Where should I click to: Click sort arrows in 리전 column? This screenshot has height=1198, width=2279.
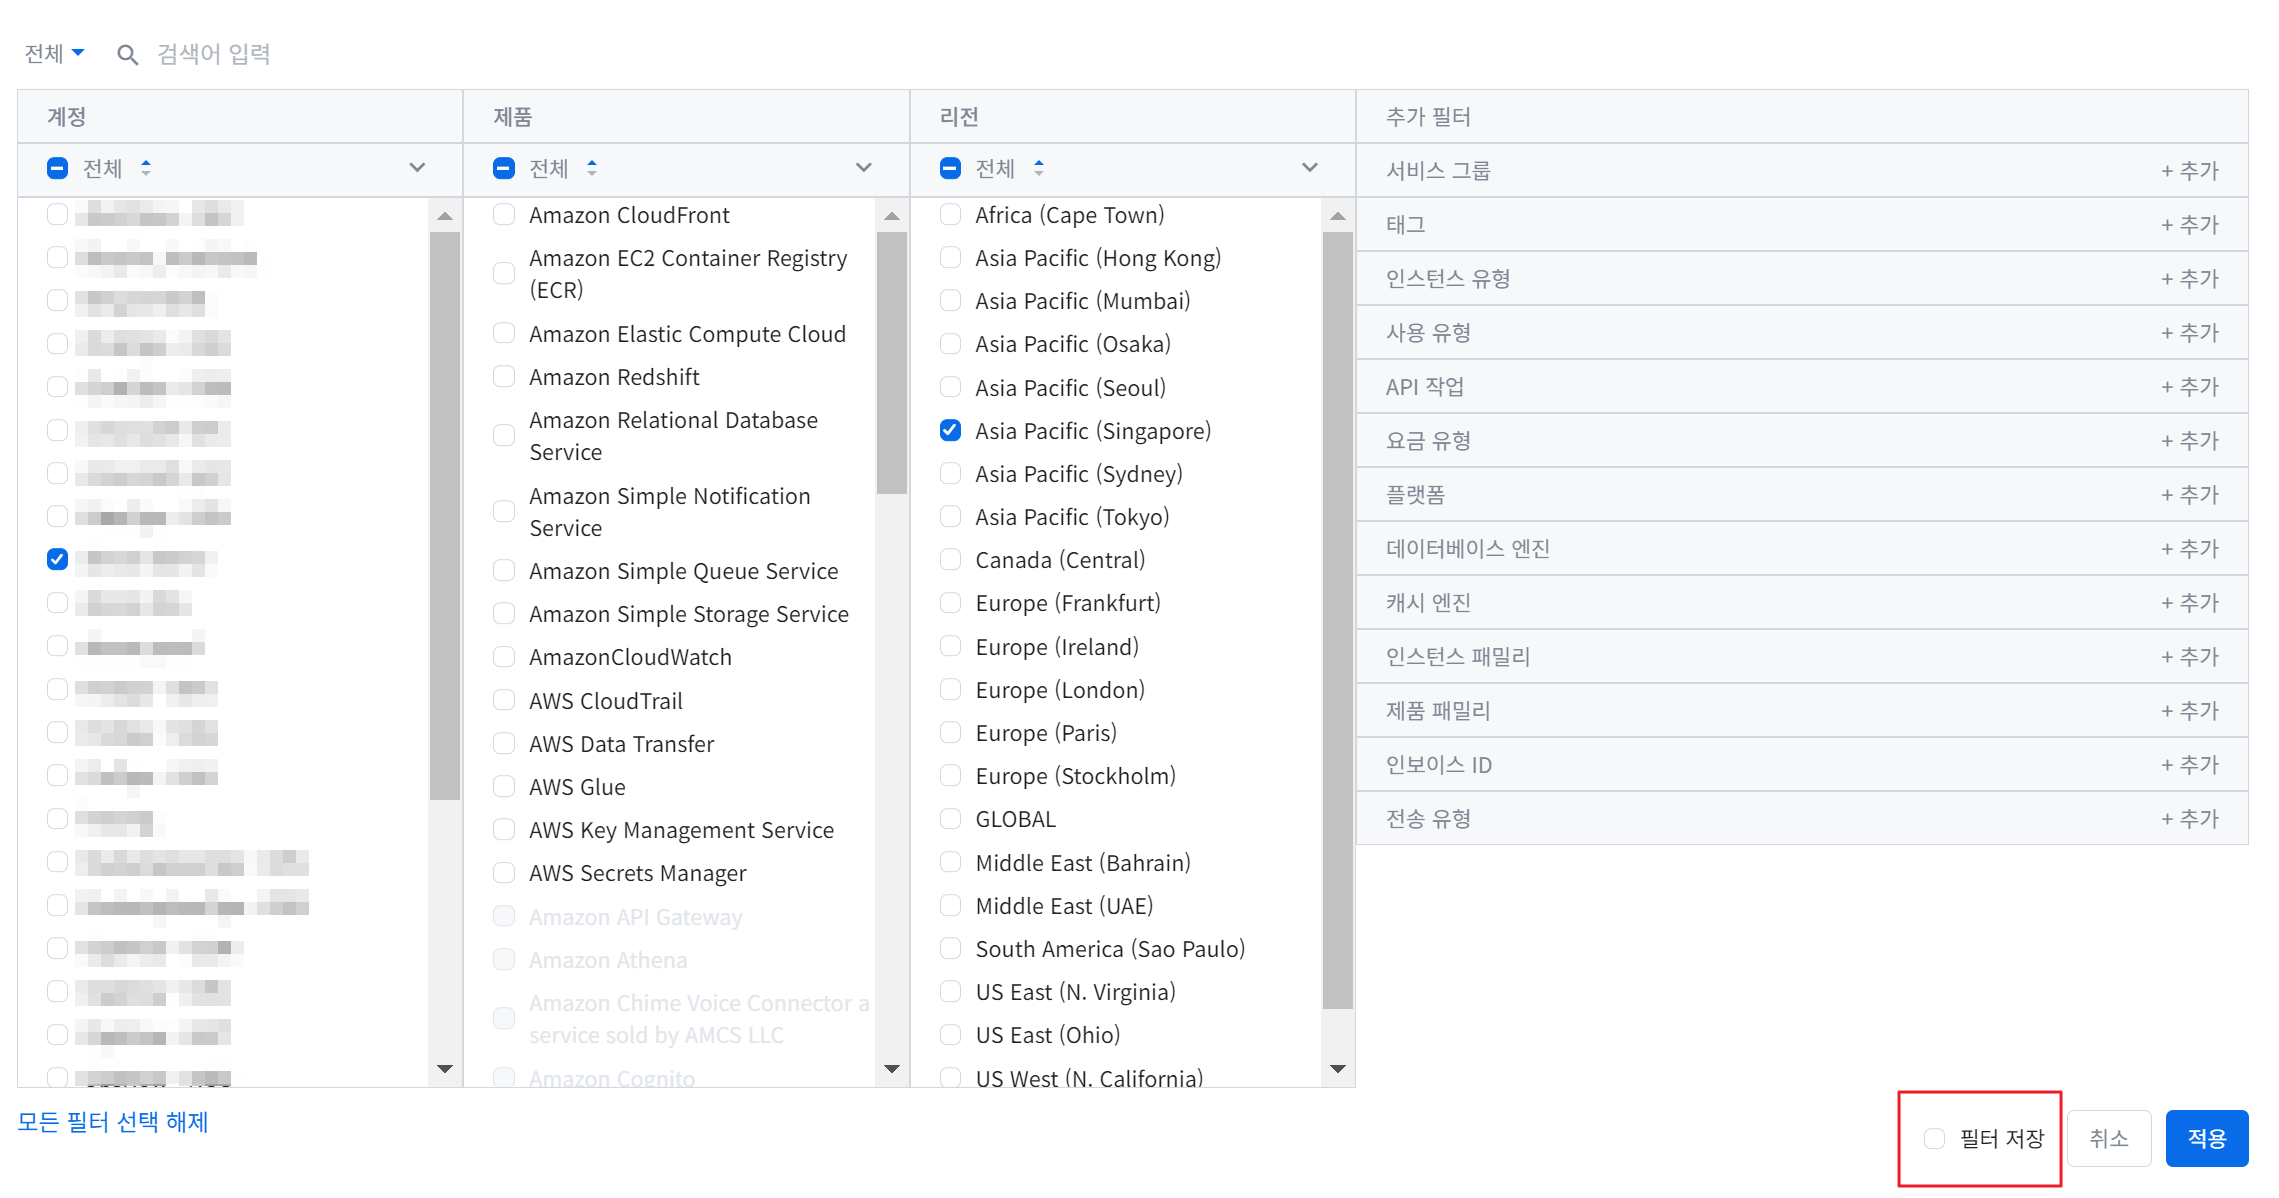point(1039,168)
